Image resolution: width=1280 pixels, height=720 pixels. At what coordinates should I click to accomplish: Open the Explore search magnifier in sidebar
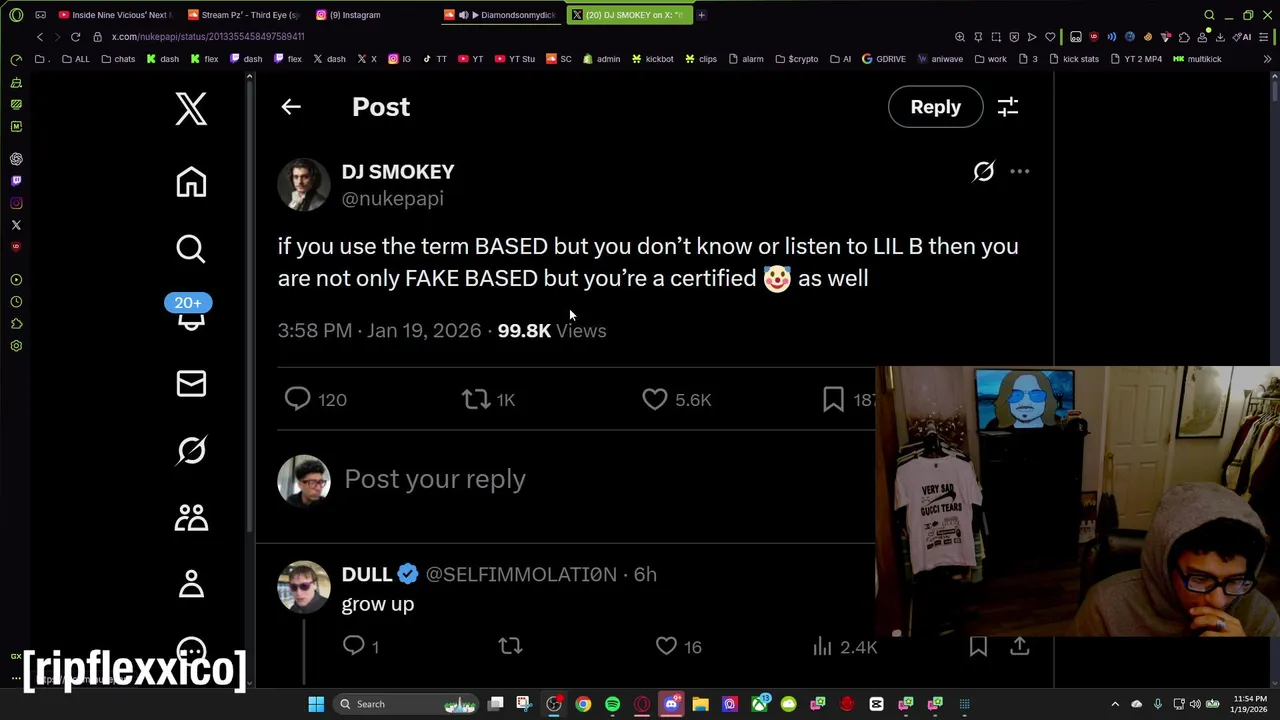pyautogui.click(x=191, y=249)
